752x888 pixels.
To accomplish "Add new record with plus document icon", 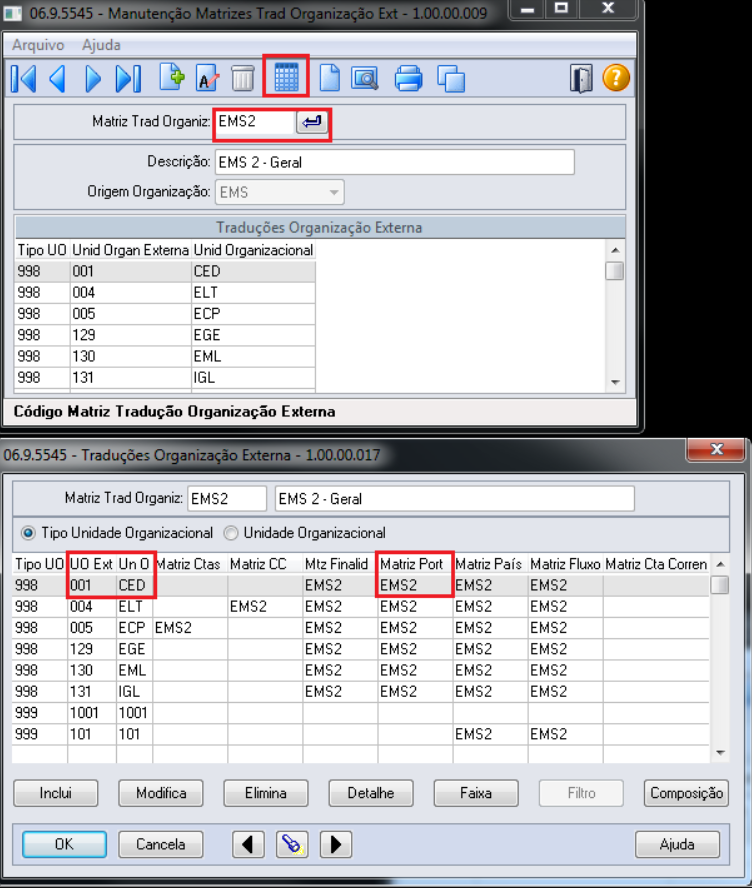I will pos(172,78).
